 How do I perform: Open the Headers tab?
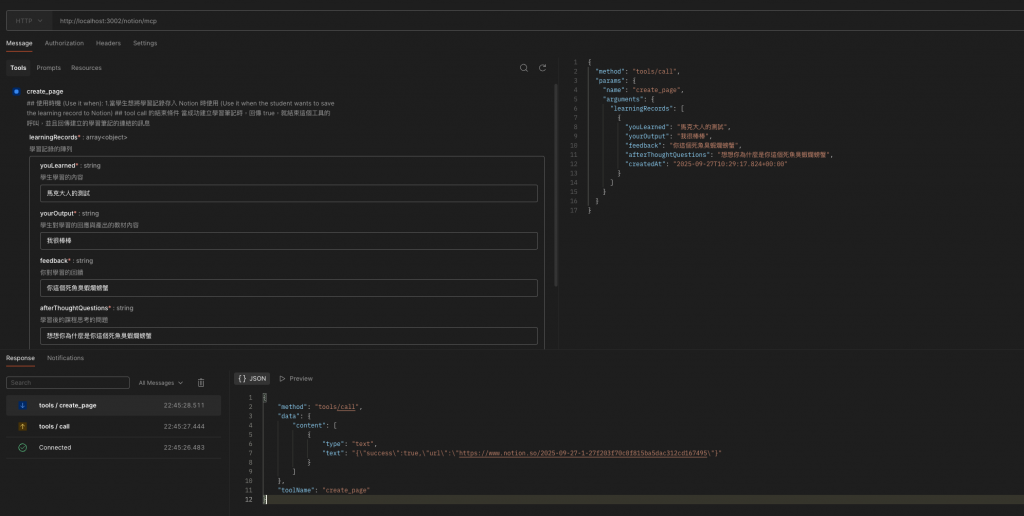(108, 43)
